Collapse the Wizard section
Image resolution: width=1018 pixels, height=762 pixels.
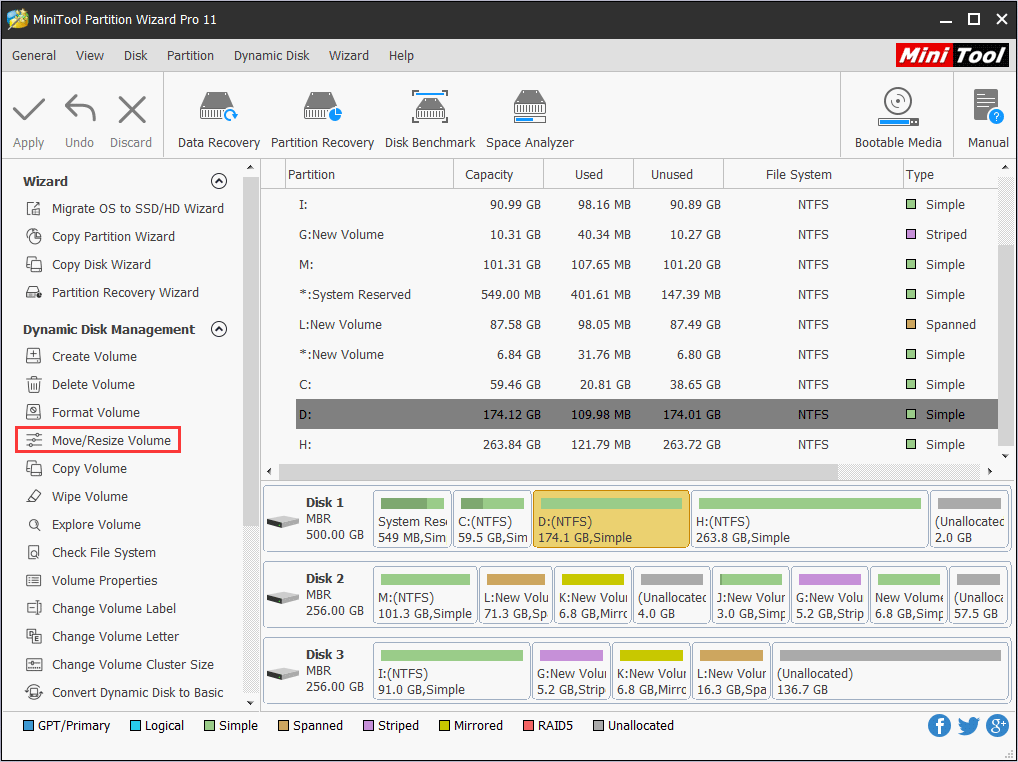click(219, 181)
